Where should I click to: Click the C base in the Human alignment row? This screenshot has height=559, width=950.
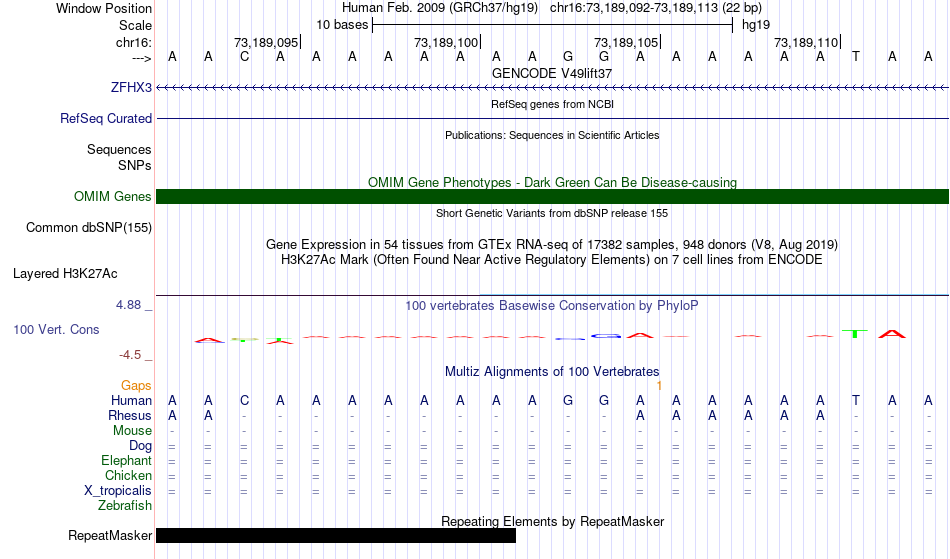244,400
